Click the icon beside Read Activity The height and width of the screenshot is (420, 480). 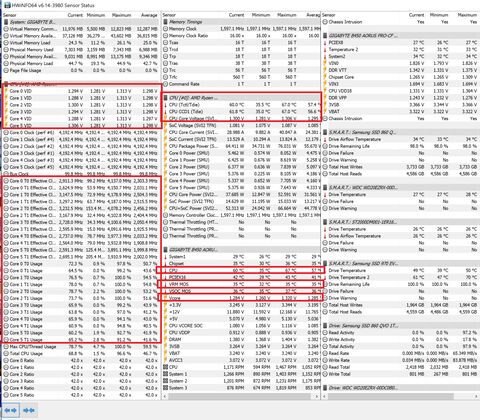325,332
